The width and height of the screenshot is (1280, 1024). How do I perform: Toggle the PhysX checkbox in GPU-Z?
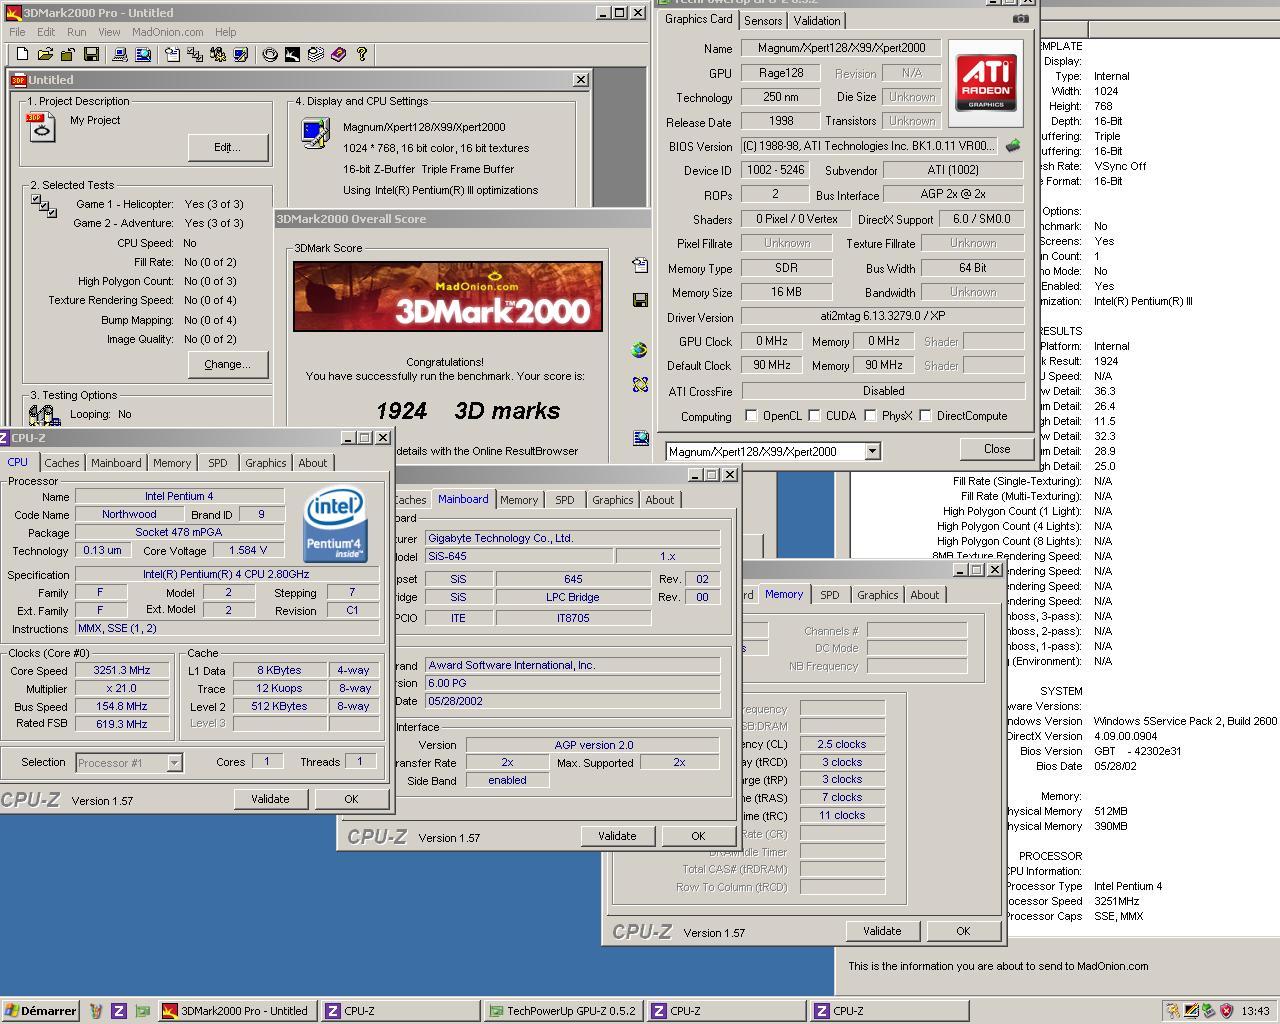coord(870,416)
